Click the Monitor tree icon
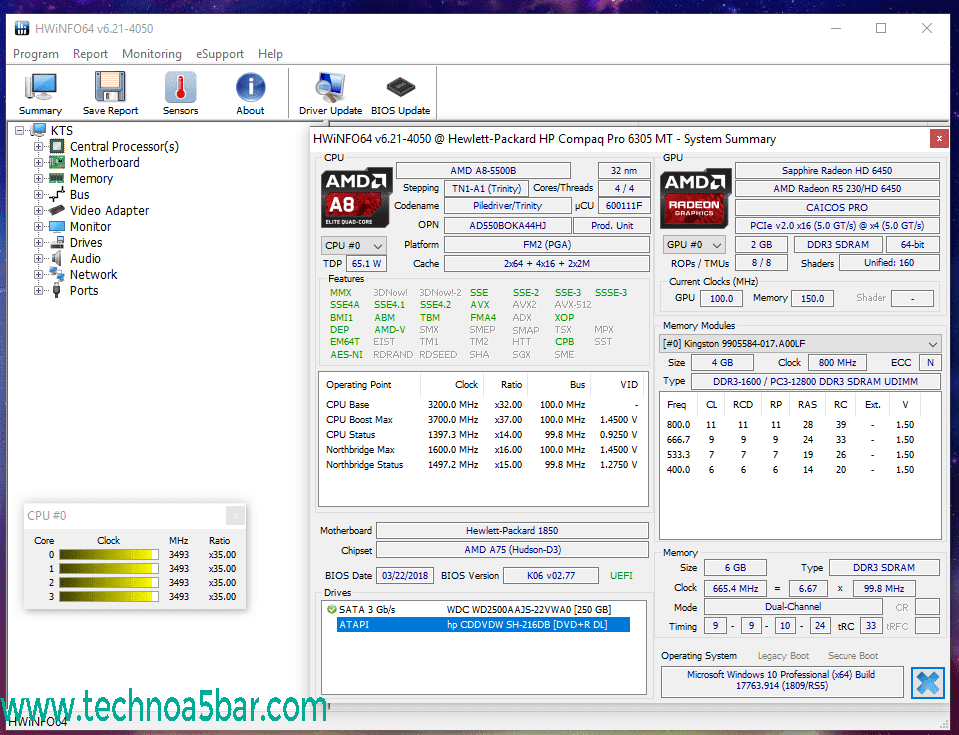 pos(56,226)
